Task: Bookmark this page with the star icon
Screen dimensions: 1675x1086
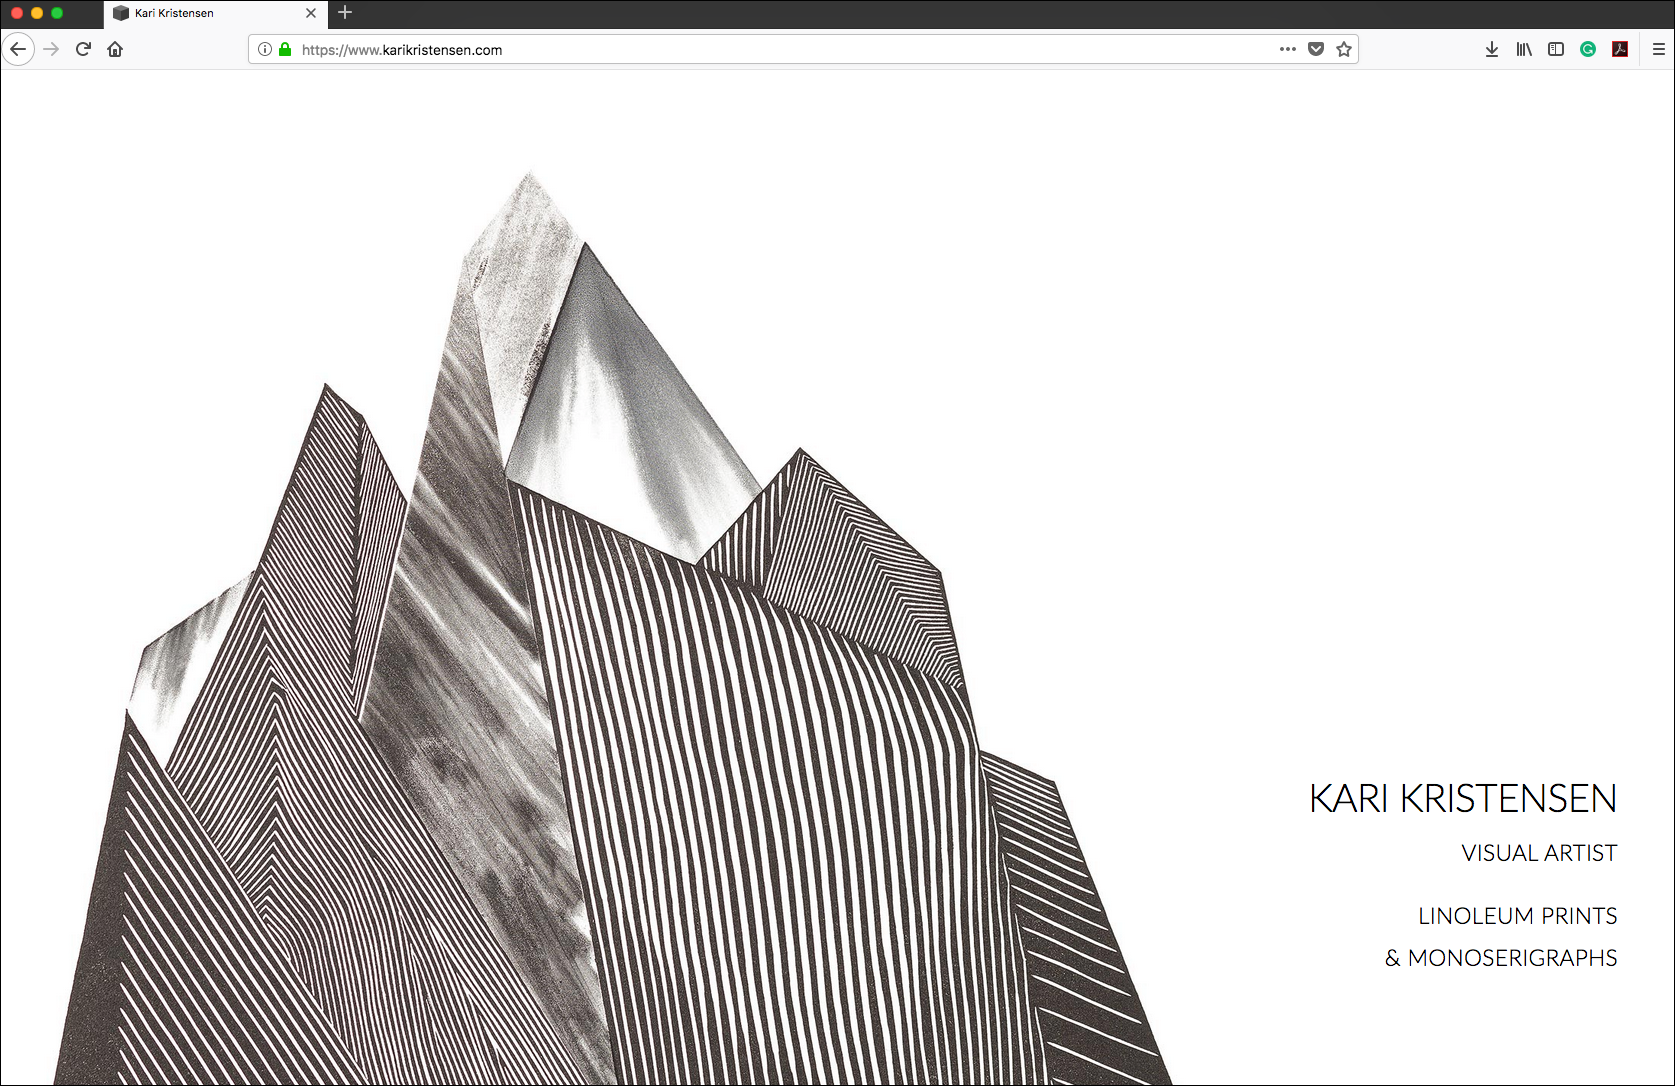Action: [x=1343, y=49]
